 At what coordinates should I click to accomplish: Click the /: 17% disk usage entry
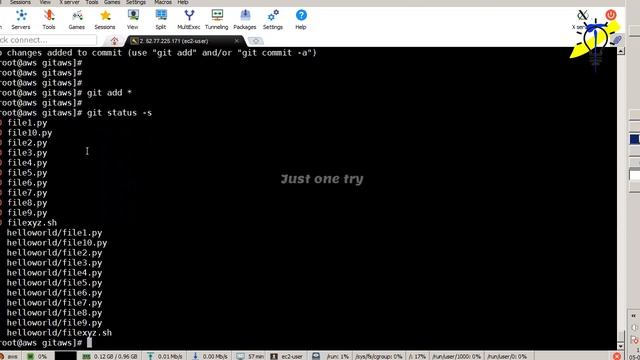(417, 356)
